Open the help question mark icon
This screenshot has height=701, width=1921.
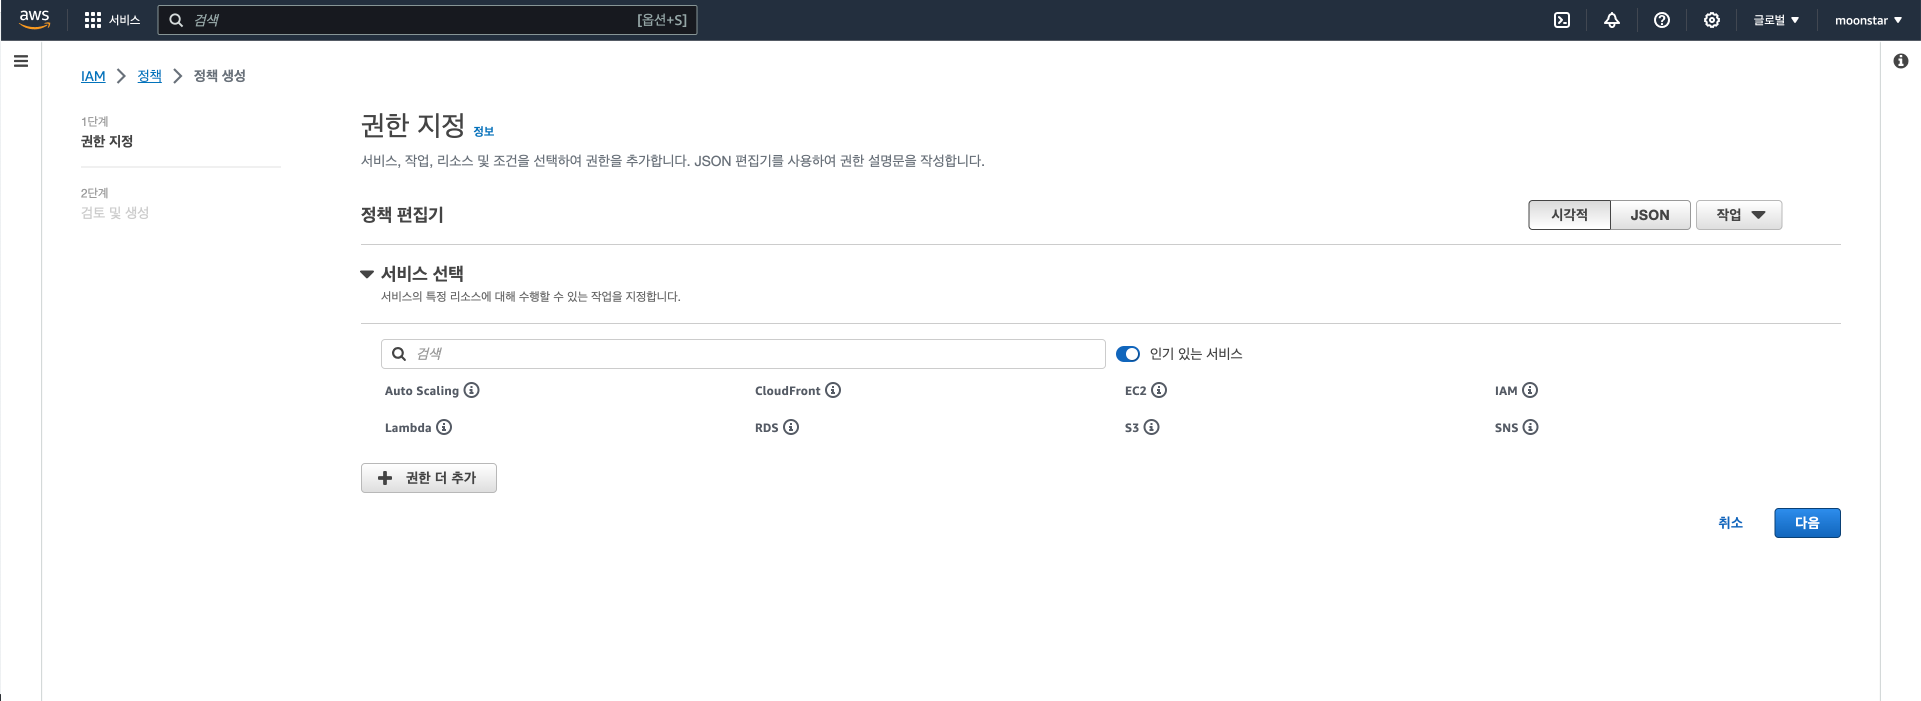[x=1662, y=20]
